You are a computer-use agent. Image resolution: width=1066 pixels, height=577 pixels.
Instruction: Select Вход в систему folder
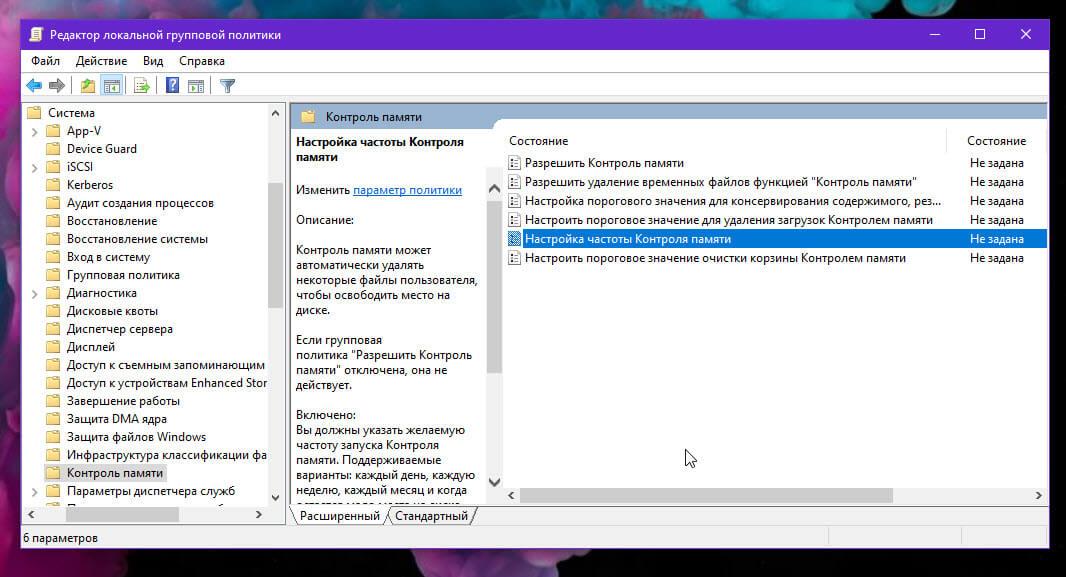(108, 257)
